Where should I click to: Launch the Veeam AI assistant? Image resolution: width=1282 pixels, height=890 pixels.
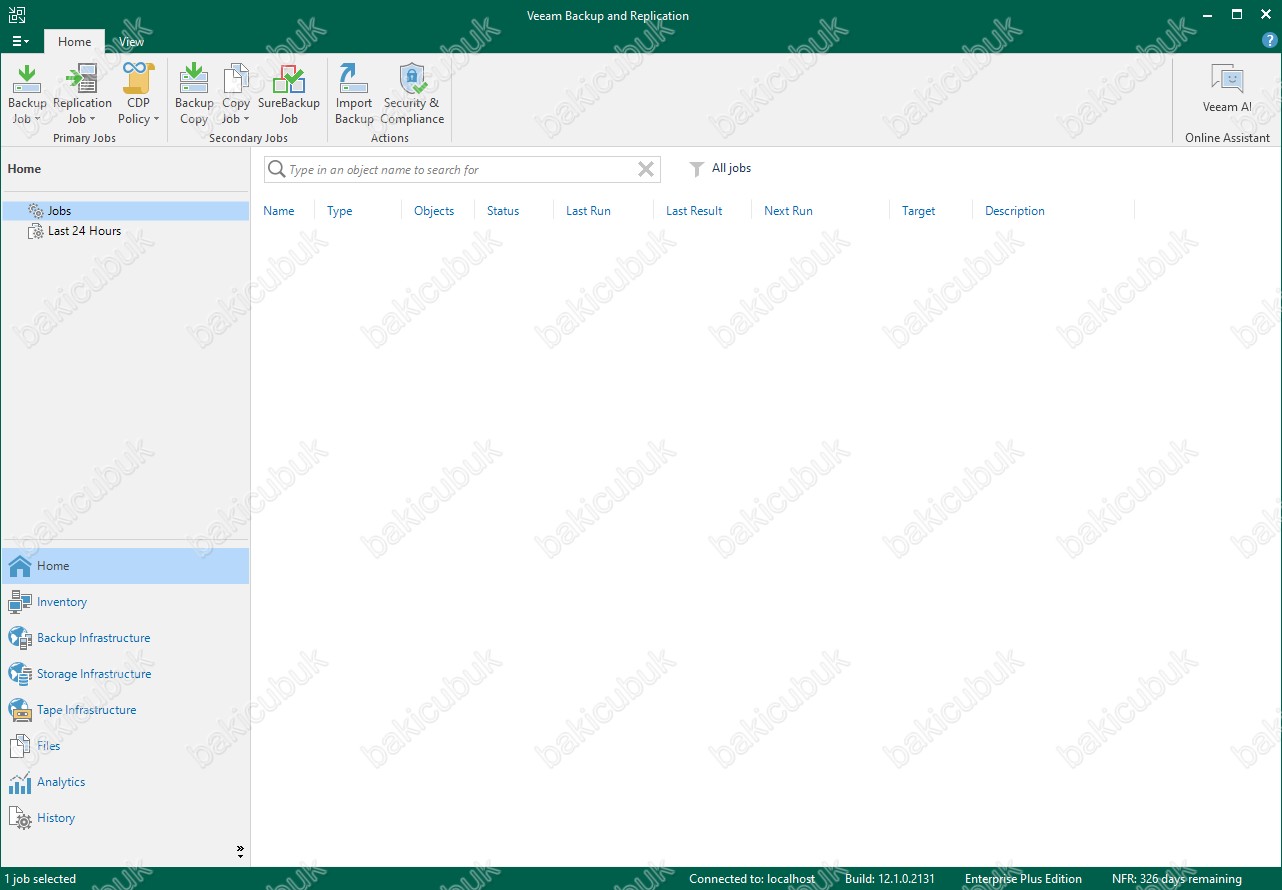1227,89
